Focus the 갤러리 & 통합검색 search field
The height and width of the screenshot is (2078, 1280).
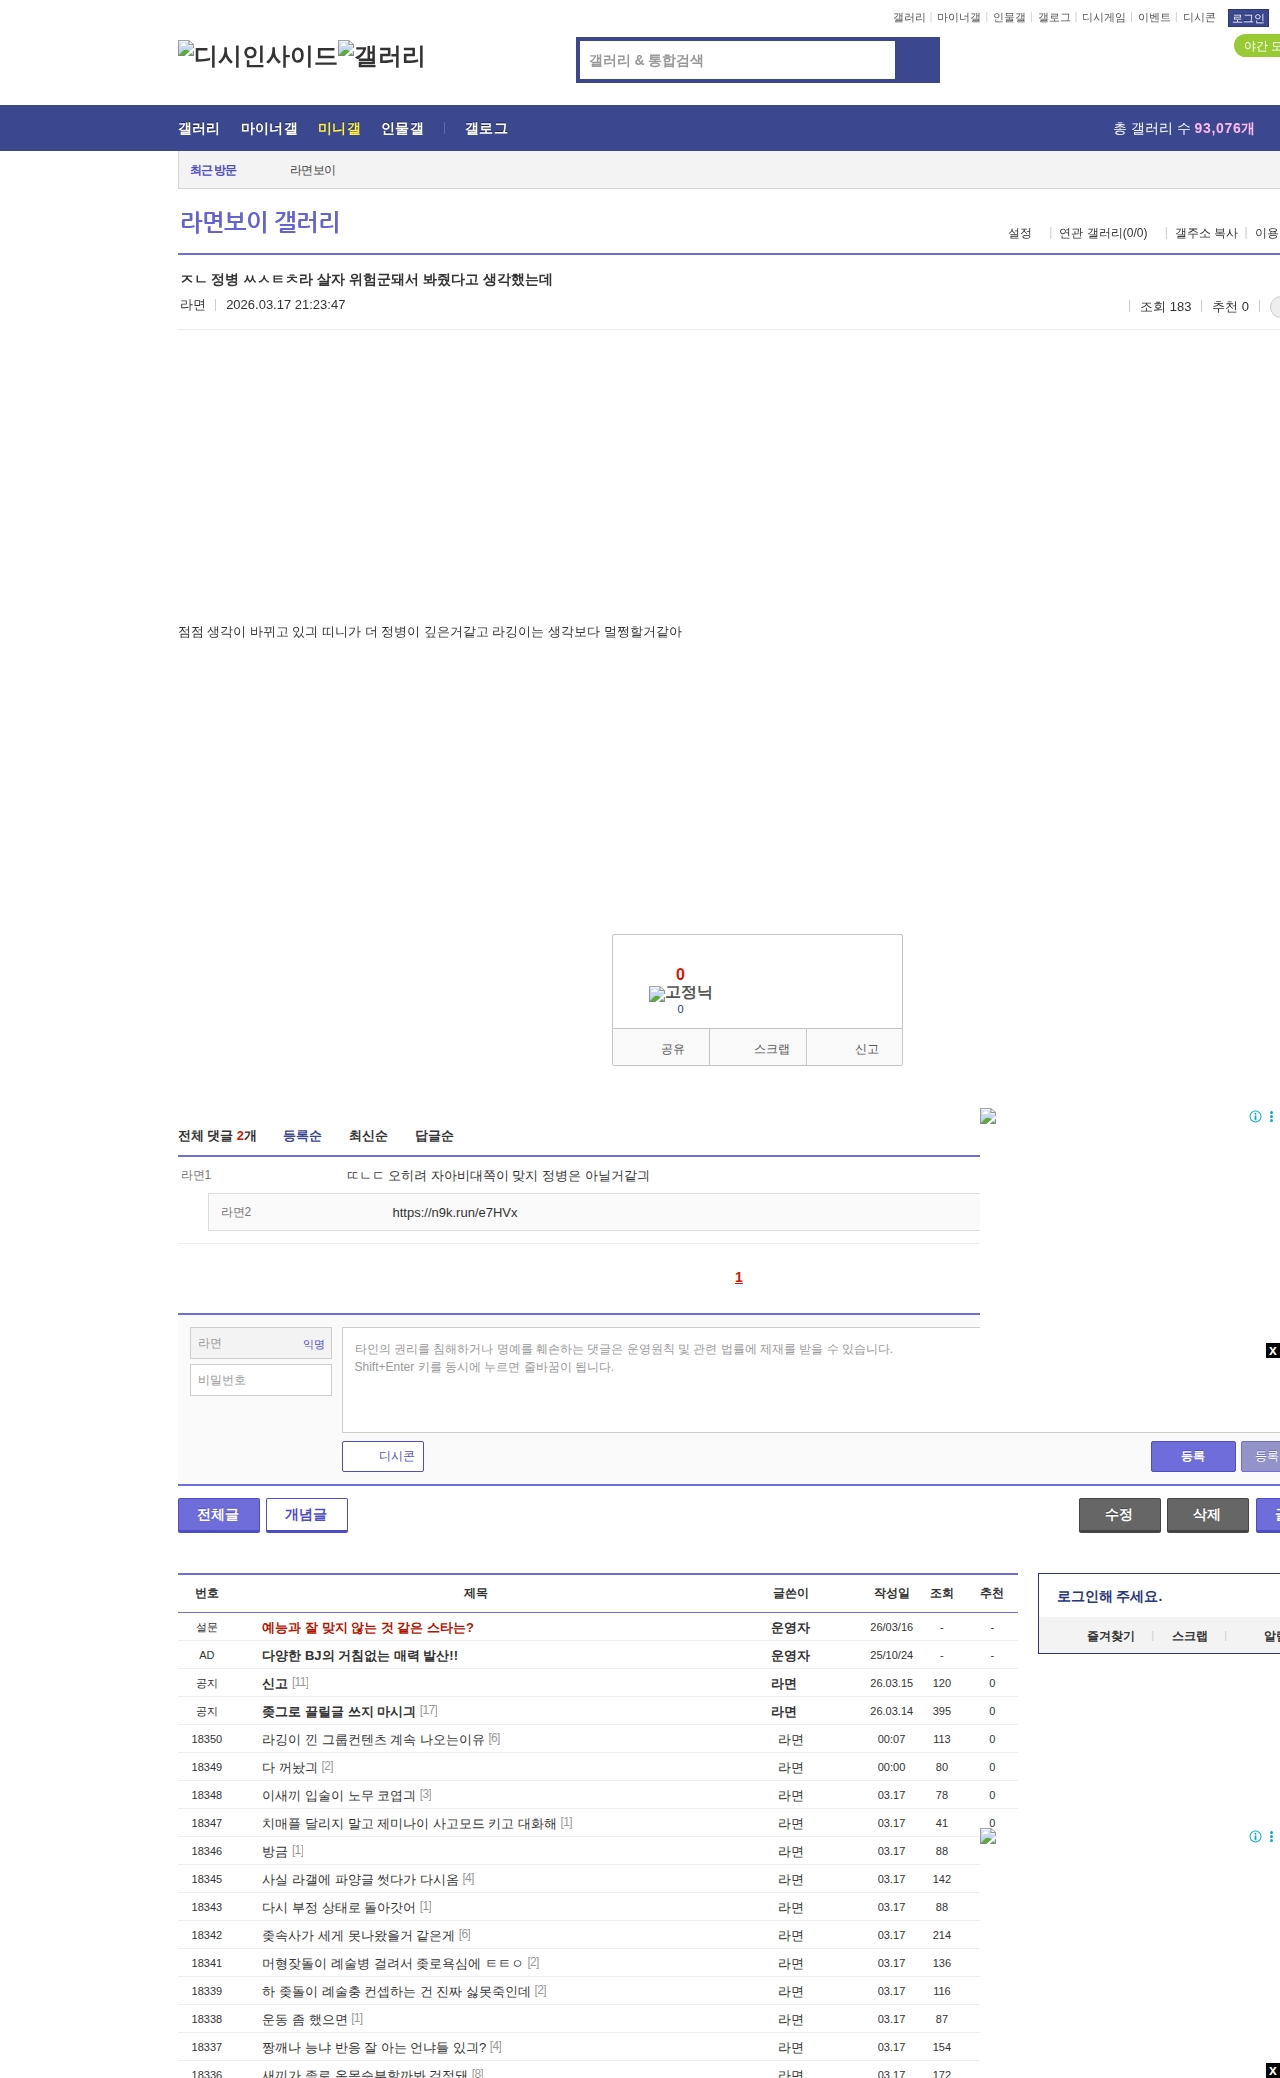coord(738,60)
